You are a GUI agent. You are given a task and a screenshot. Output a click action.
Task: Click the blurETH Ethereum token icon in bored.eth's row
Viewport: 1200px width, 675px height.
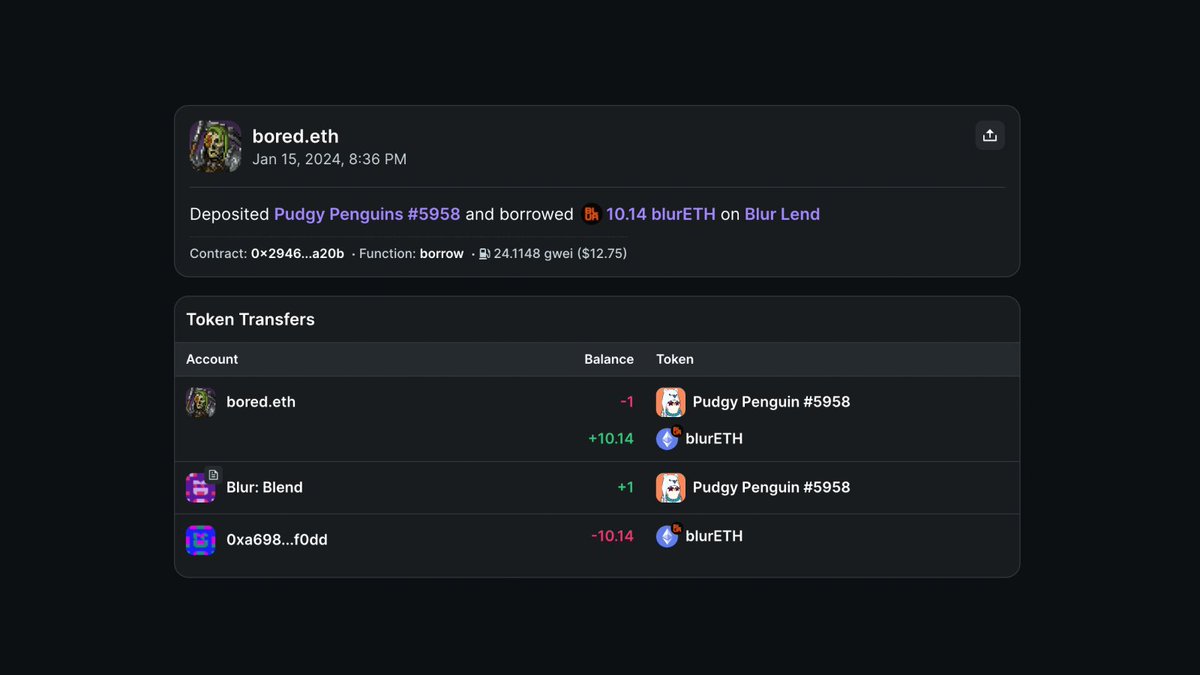[667, 438]
